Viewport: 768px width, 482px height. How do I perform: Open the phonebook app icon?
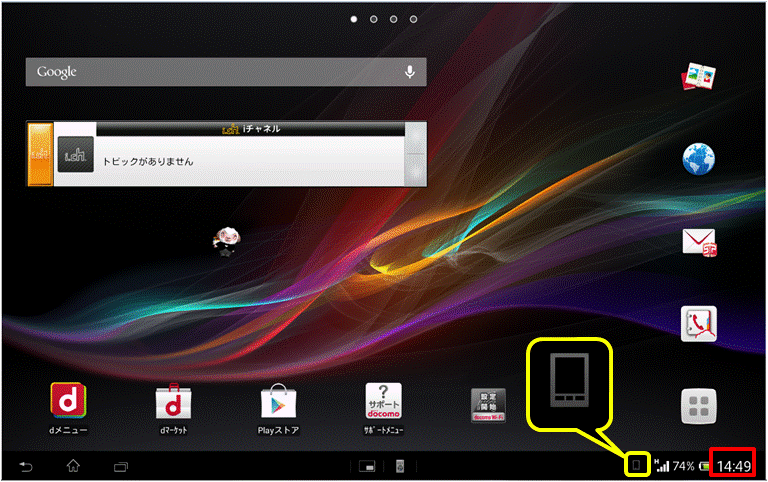click(699, 323)
